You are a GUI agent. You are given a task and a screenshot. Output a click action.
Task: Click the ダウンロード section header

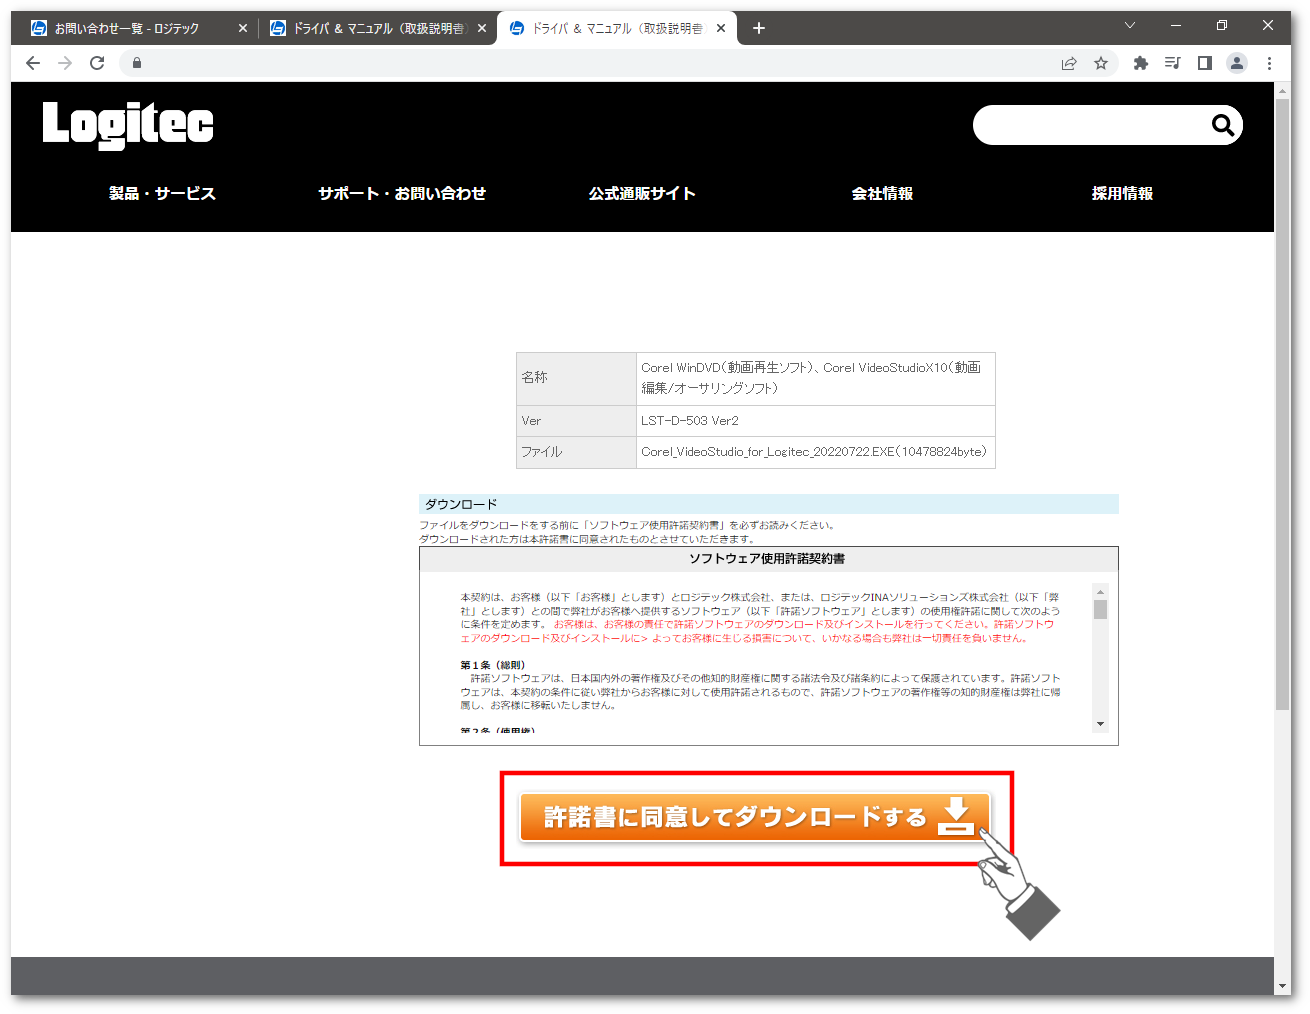[768, 504]
